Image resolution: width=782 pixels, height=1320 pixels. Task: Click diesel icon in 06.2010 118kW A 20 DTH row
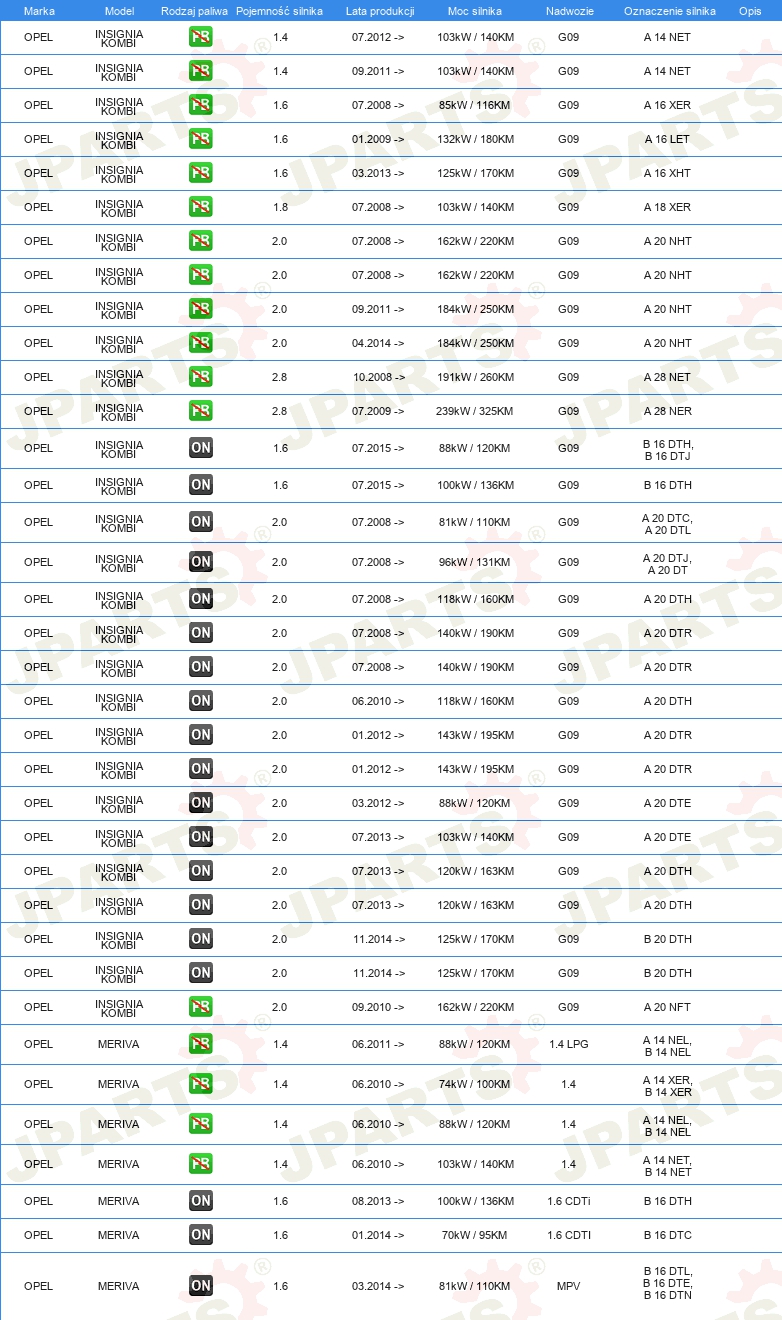201,701
